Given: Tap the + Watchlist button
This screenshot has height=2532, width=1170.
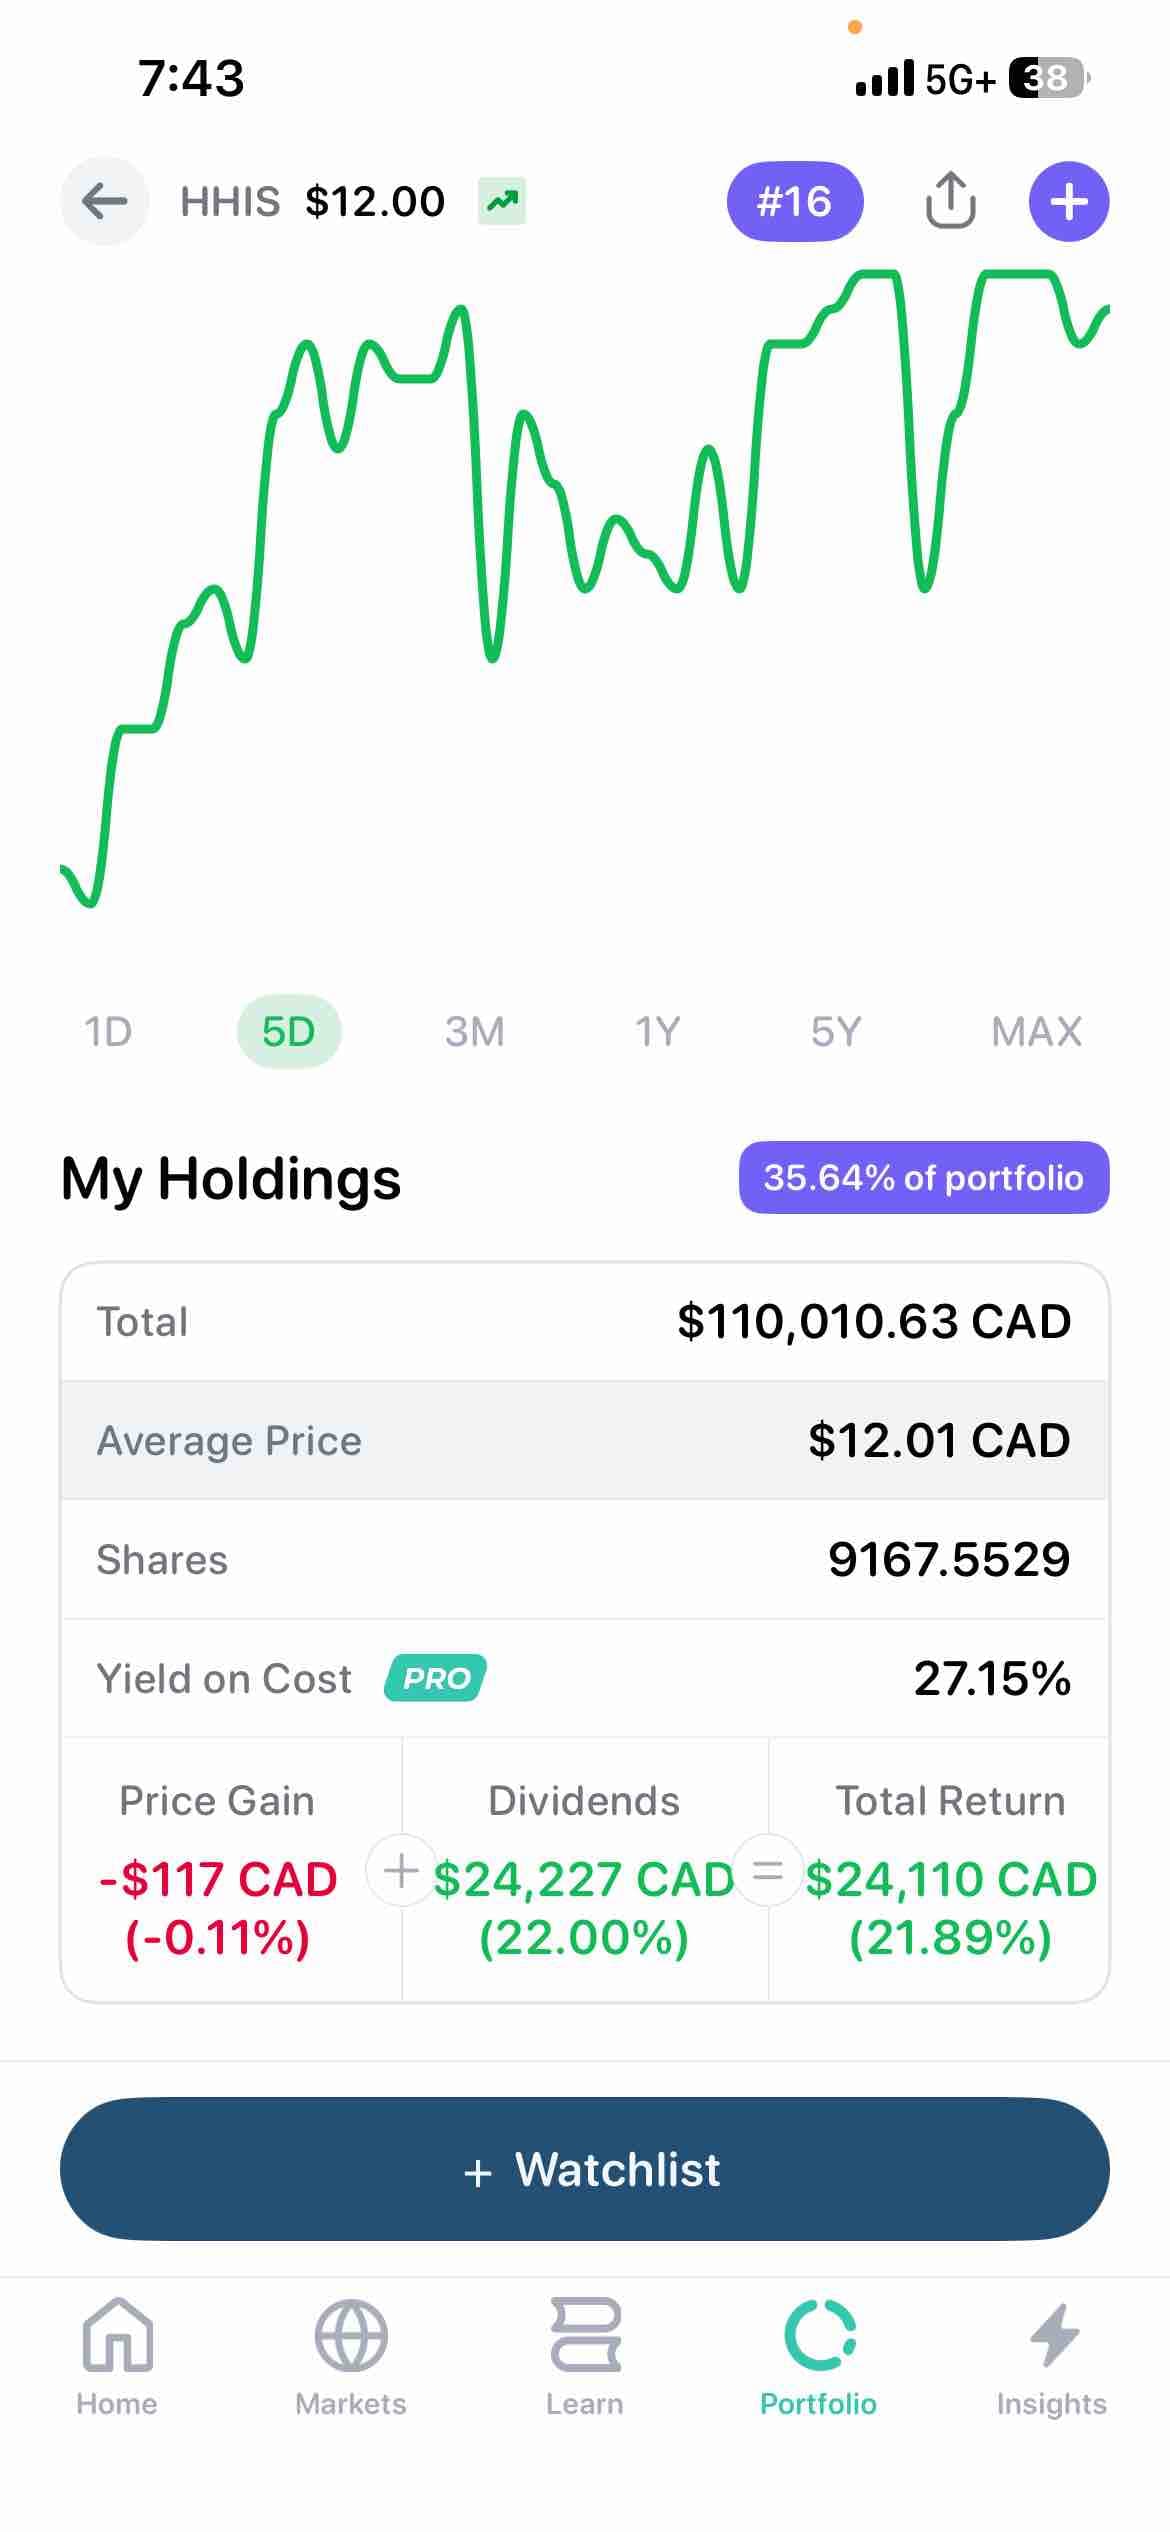Looking at the screenshot, I should pyautogui.click(x=585, y=2169).
